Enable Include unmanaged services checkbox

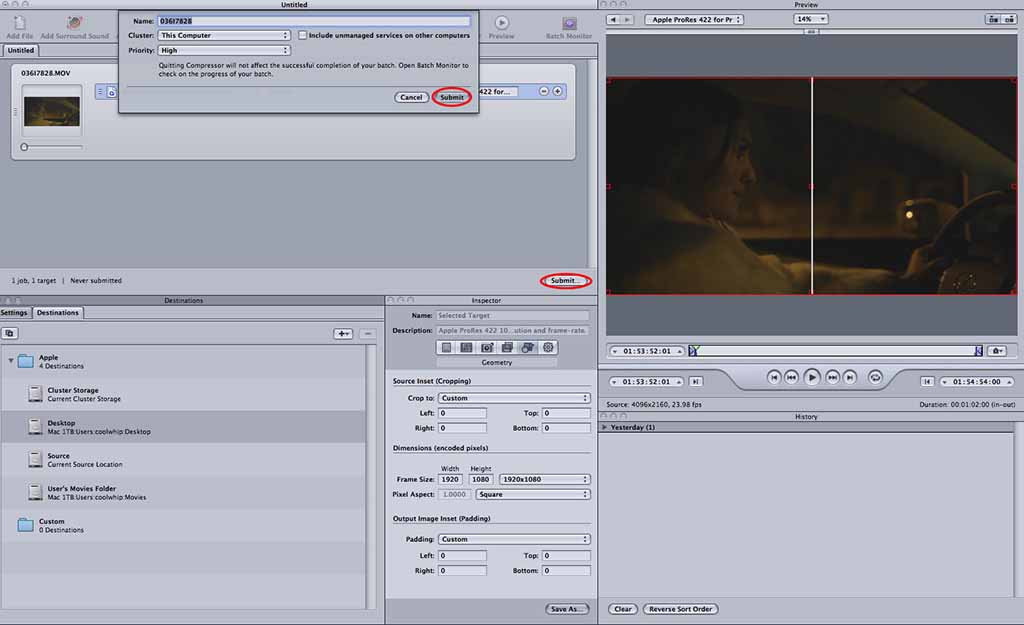click(x=303, y=35)
